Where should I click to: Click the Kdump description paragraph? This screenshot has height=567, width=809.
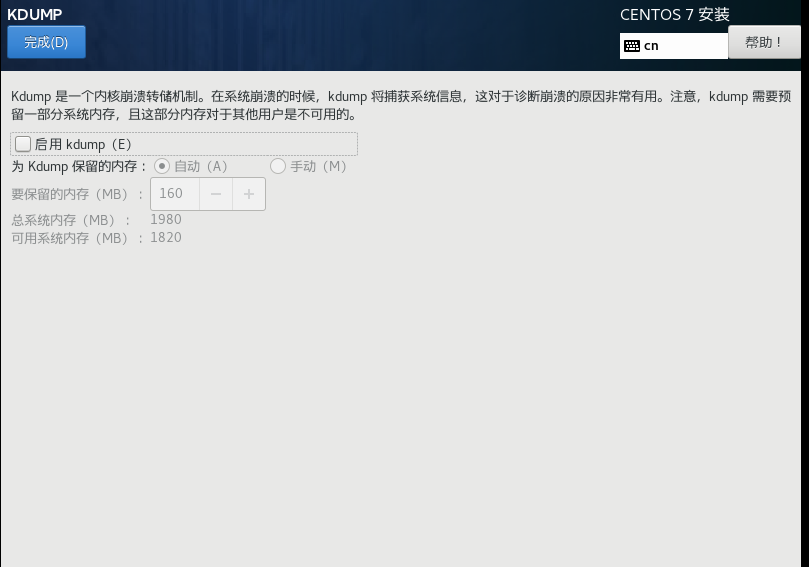[x=401, y=105]
